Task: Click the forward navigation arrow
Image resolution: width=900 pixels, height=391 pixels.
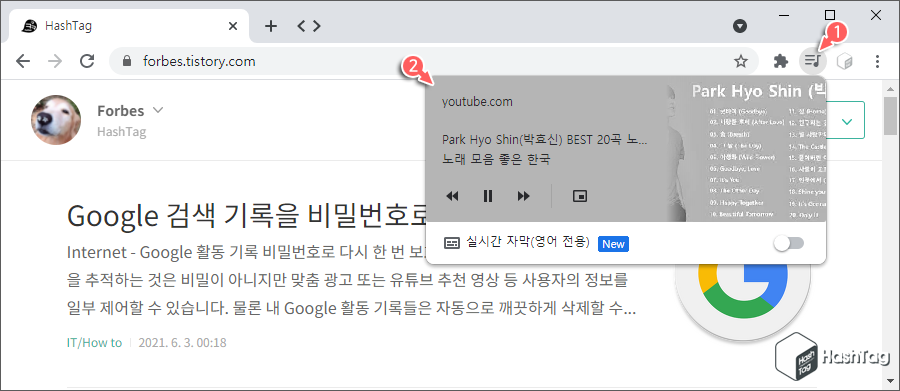Action: (55, 61)
